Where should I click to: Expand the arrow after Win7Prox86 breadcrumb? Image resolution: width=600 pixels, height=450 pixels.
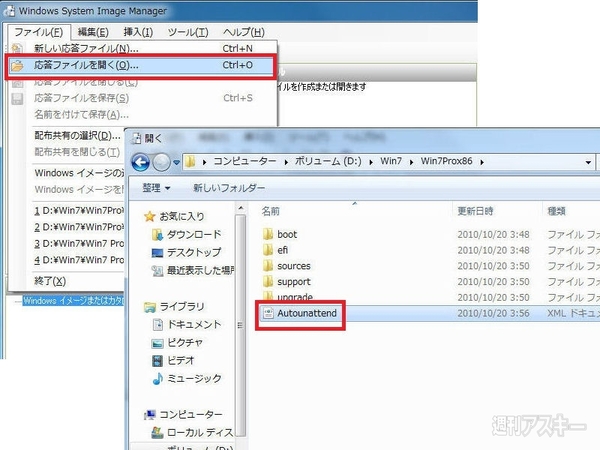482,162
